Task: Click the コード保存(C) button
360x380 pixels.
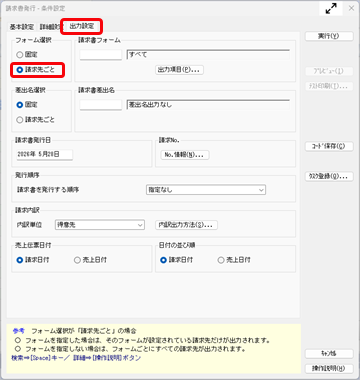Action: [x=329, y=146]
